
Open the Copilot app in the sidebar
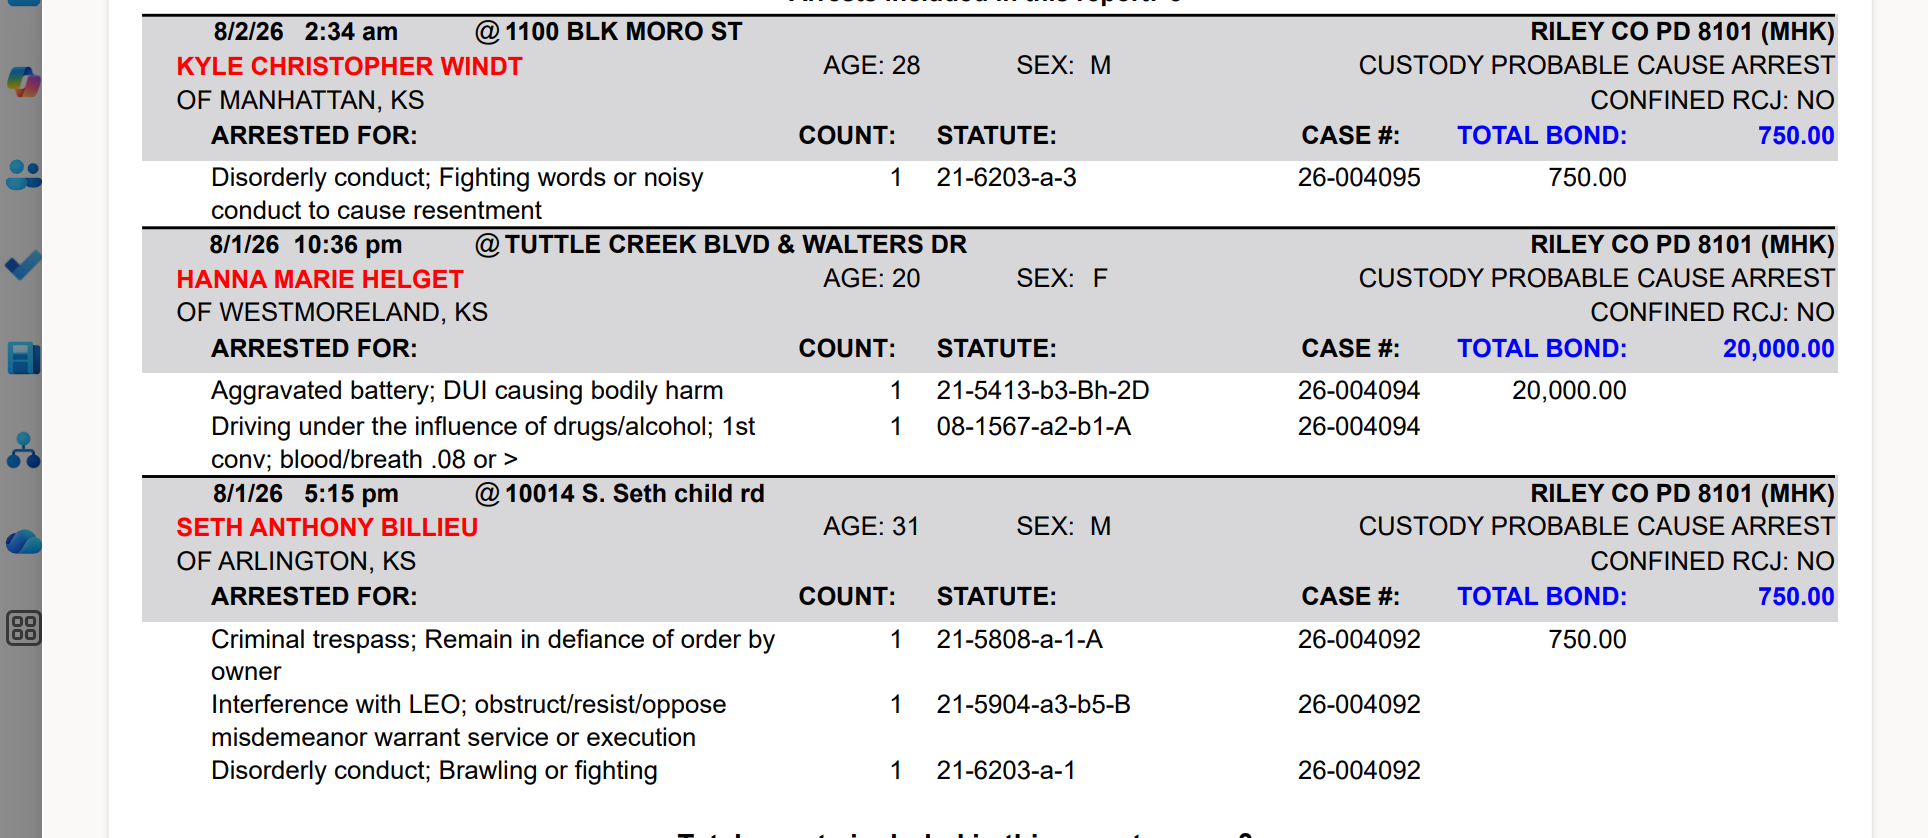point(23,82)
